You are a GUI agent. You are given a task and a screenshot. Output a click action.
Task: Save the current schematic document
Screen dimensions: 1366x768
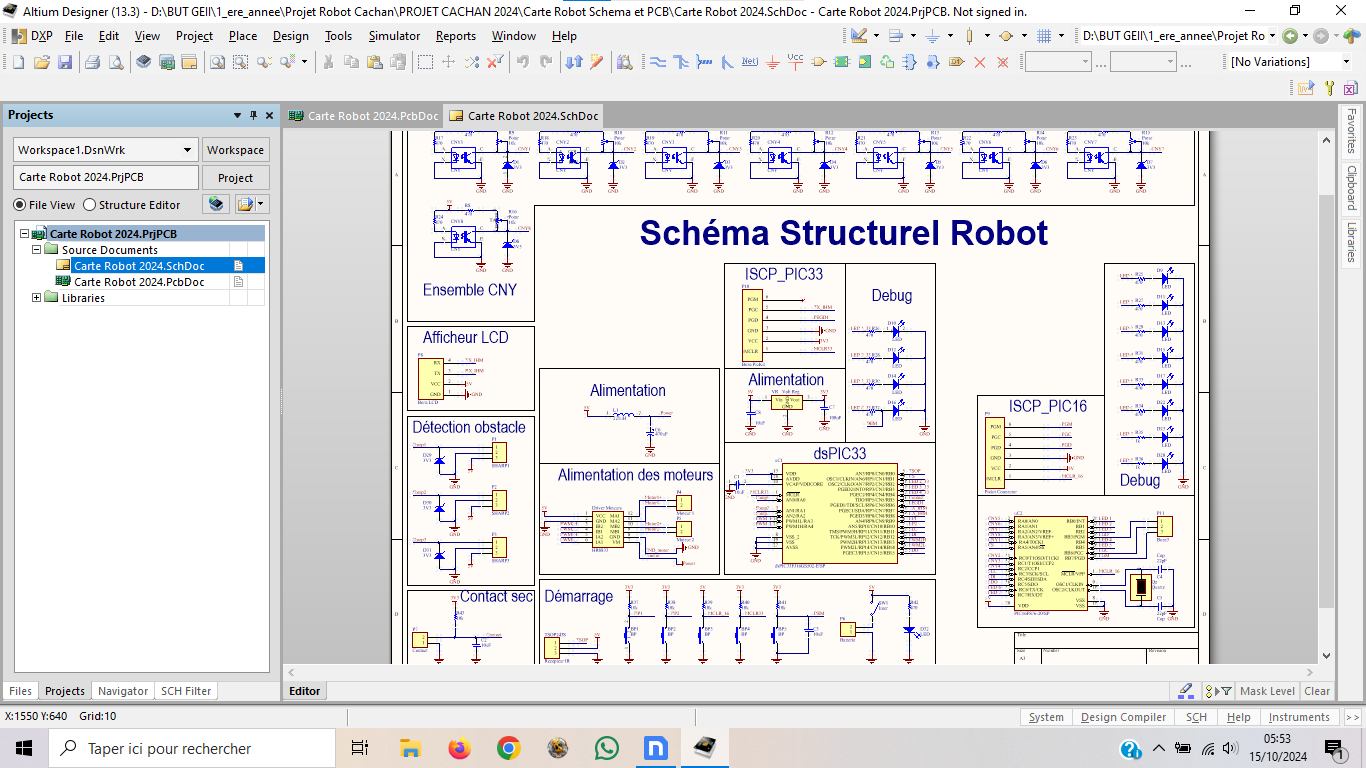[65, 62]
